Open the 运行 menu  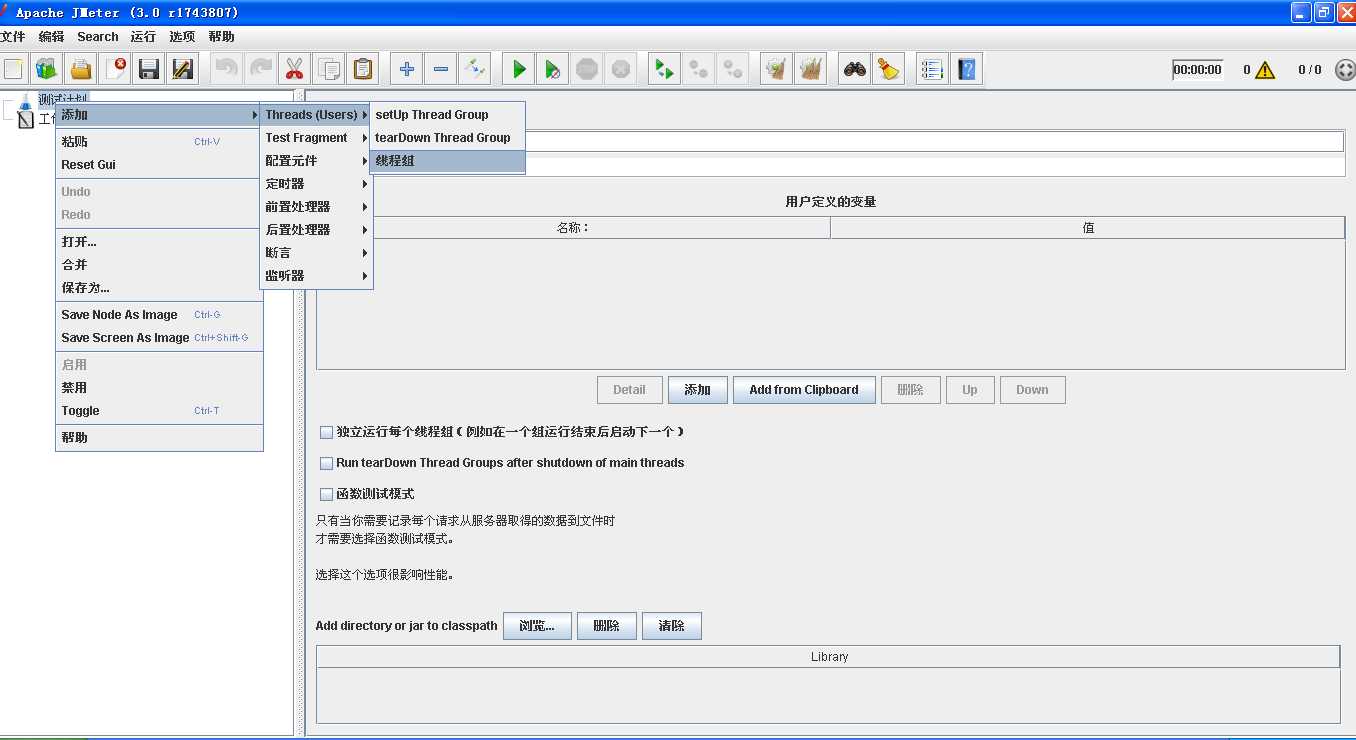pos(143,37)
